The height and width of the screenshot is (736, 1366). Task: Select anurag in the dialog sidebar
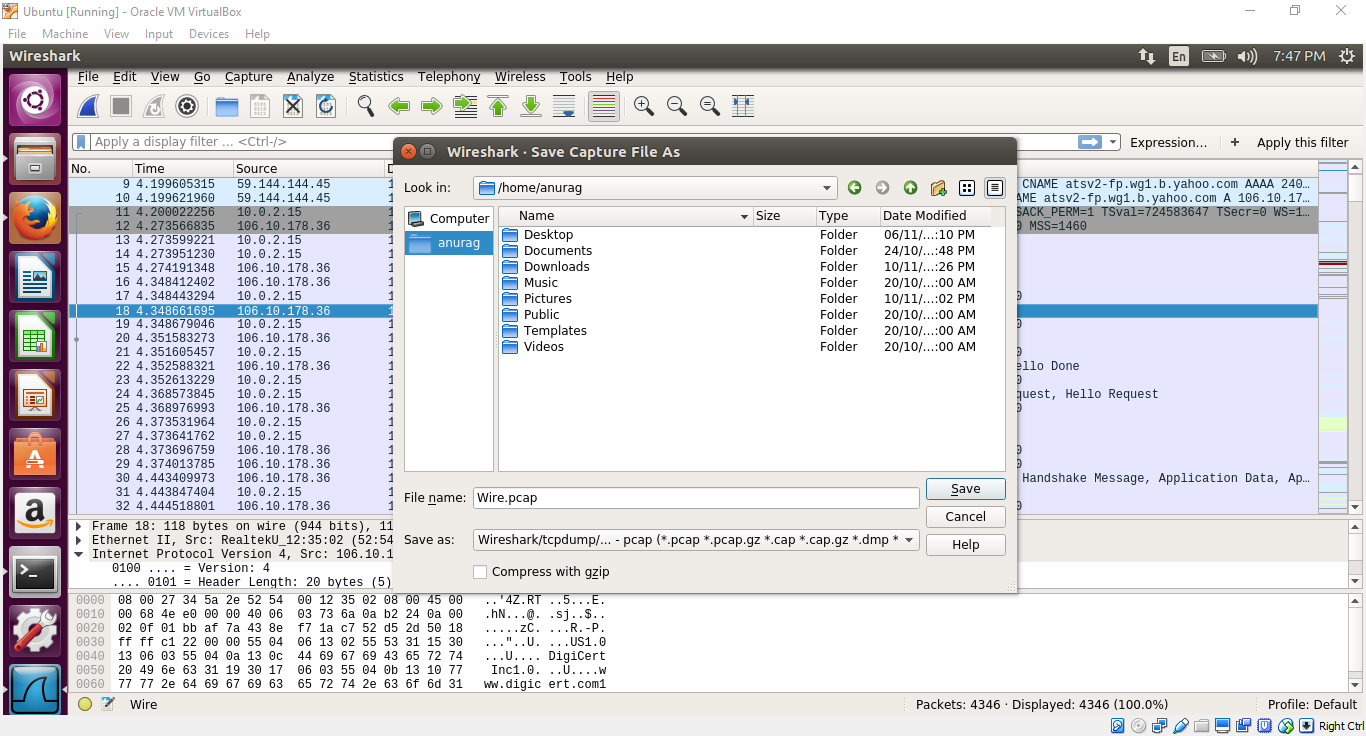pyautogui.click(x=449, y=243)
